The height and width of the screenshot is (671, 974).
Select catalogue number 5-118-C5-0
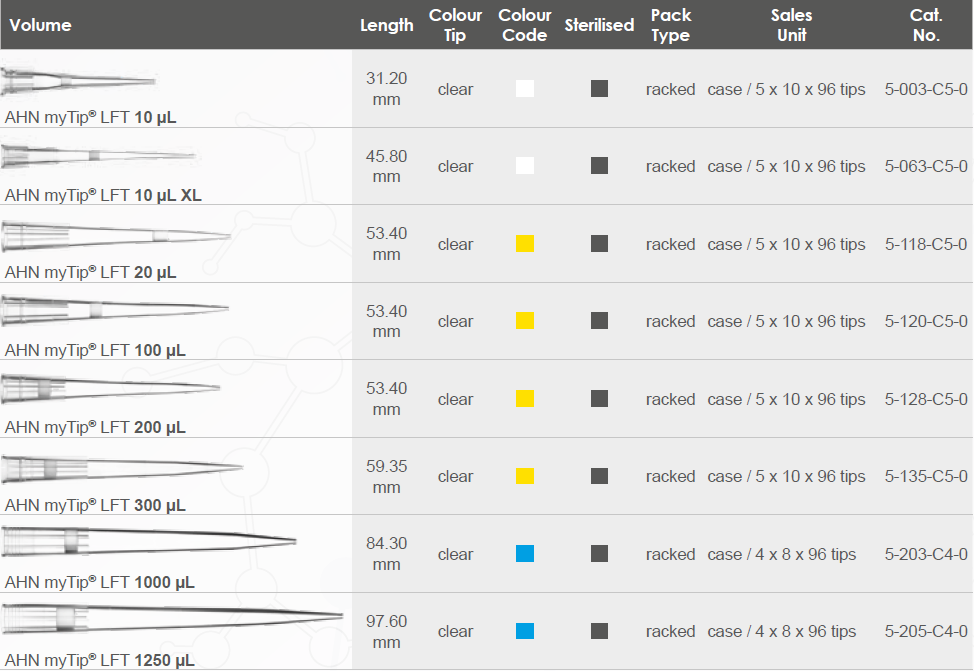pos(926,244)
